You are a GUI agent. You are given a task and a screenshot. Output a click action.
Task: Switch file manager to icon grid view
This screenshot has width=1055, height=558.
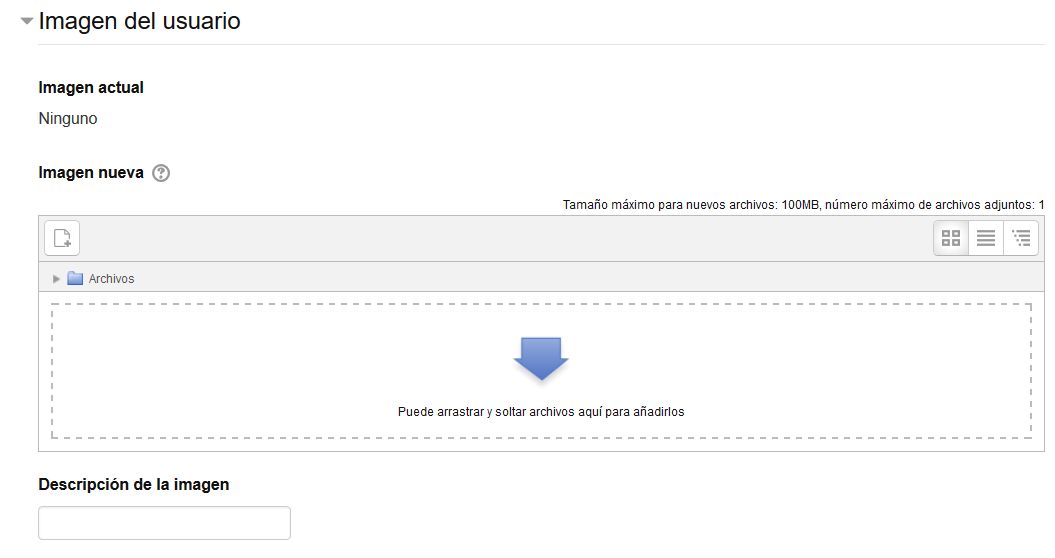click(951, 238)
